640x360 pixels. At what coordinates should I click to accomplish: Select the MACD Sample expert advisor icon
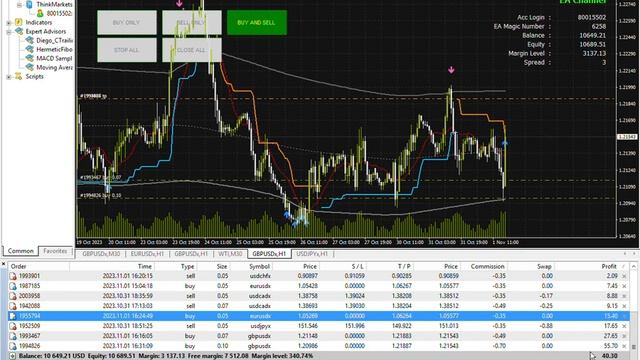[29, 58]
